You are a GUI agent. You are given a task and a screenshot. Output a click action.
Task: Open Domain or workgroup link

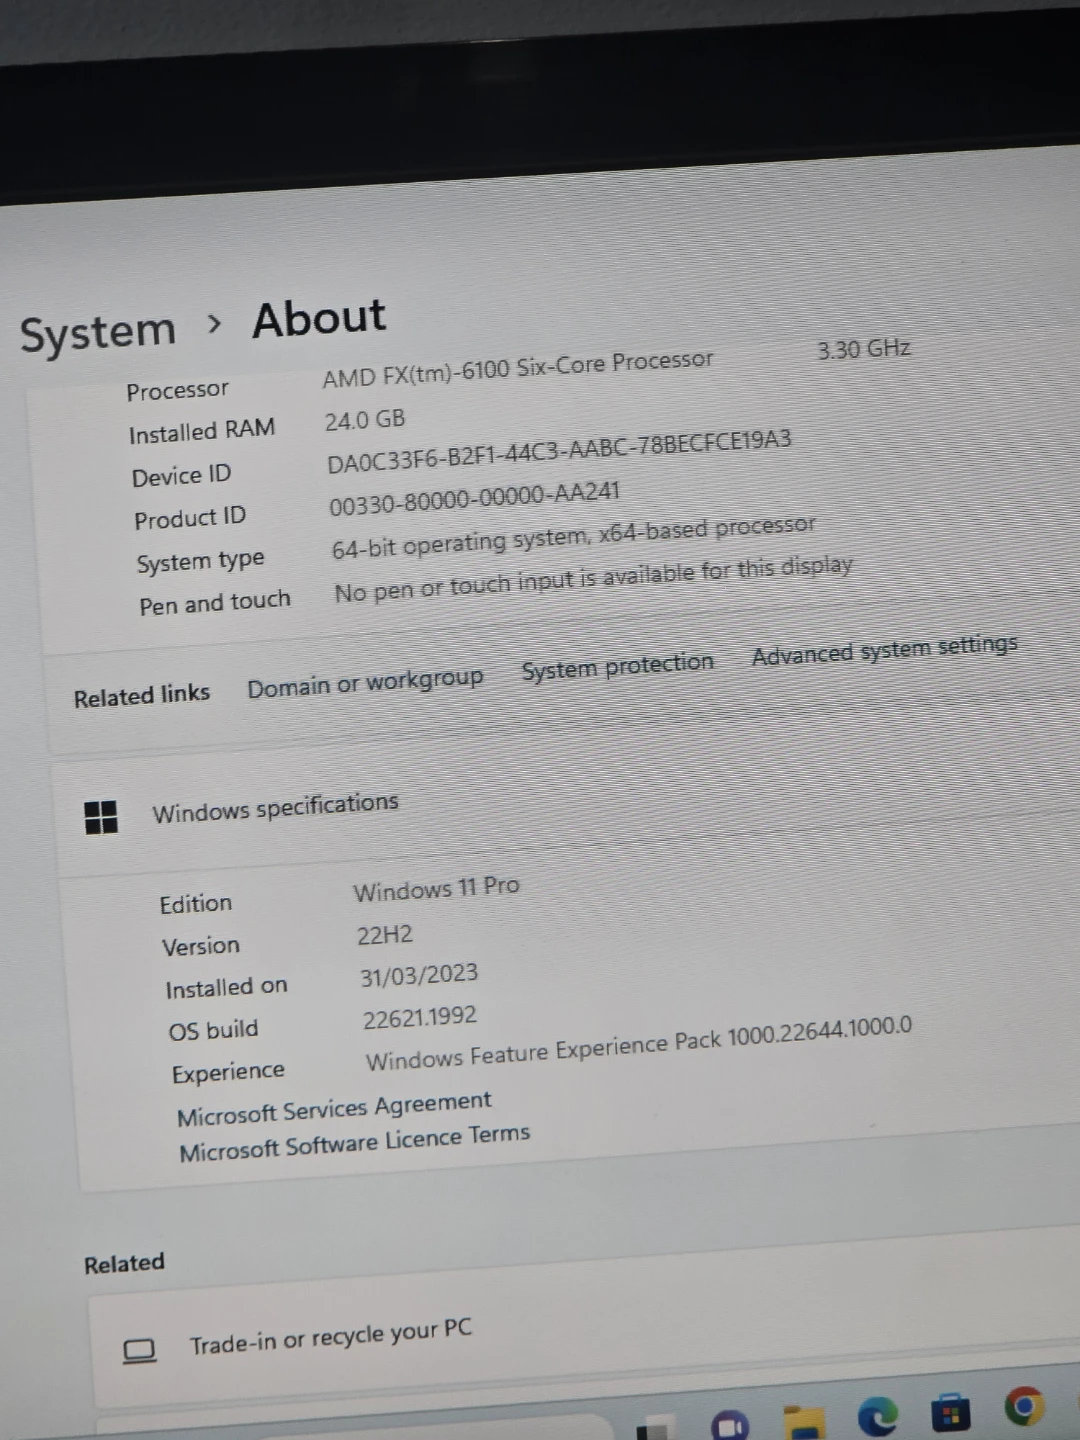click(365, 683)
